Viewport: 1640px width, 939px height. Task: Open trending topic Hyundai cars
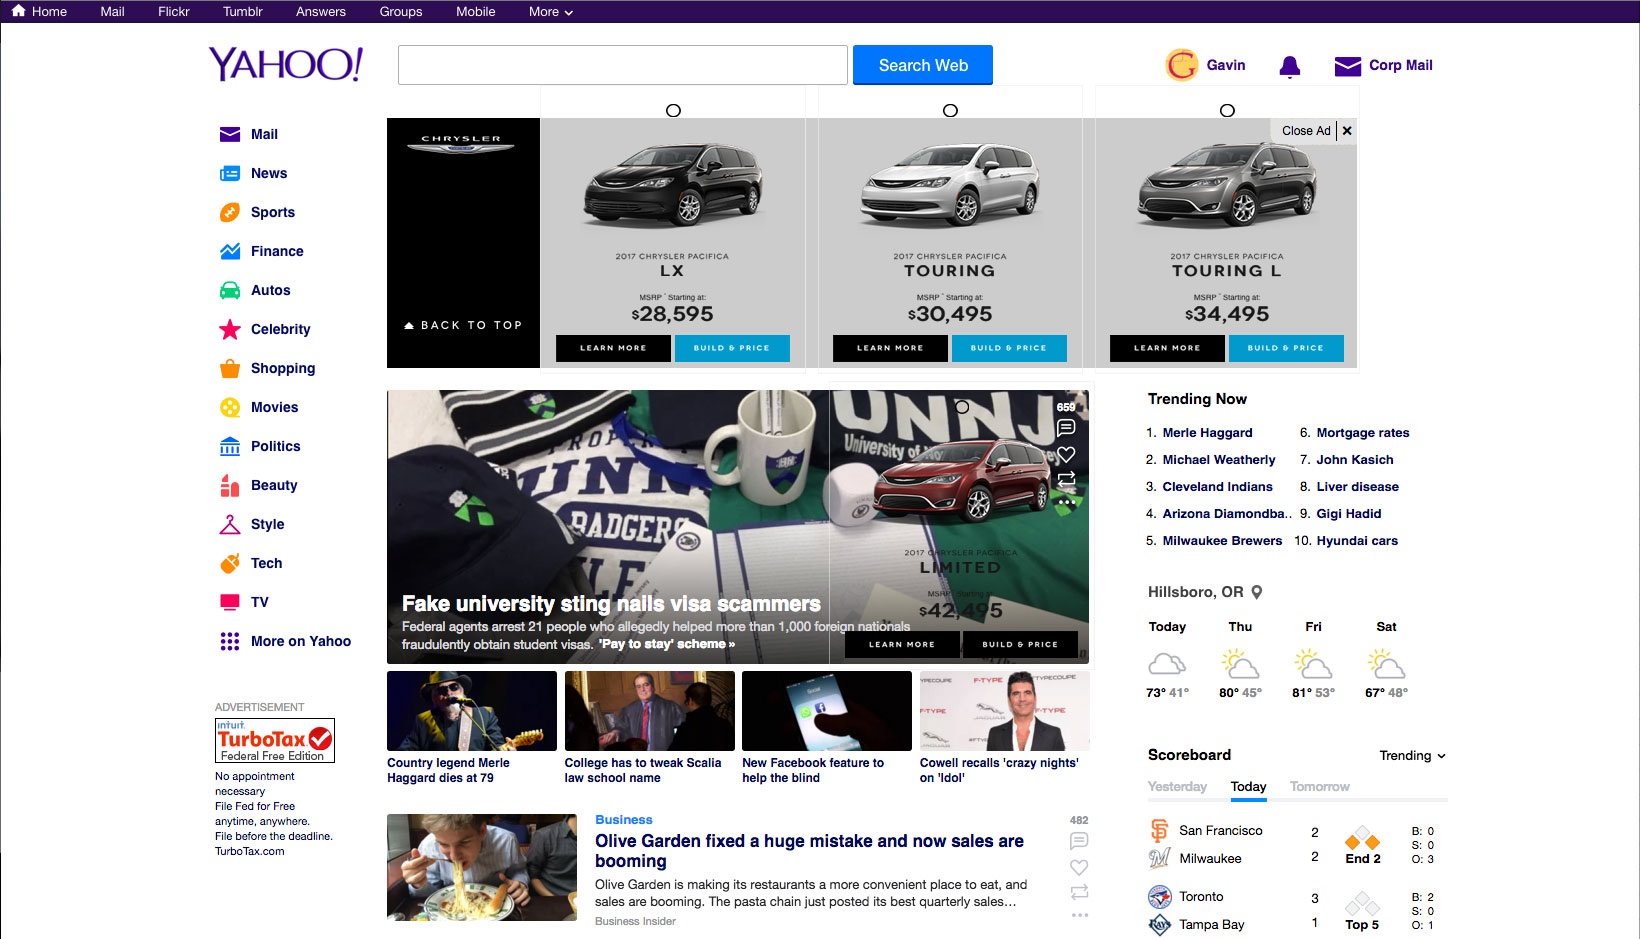1357,541
